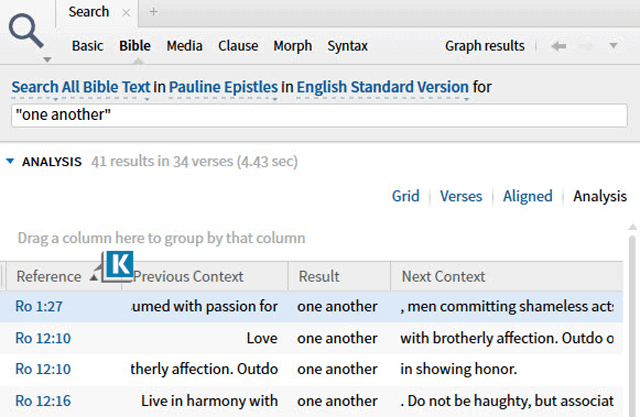Switch to the Basic search type
640x417 pixels.
coord(88,46)
